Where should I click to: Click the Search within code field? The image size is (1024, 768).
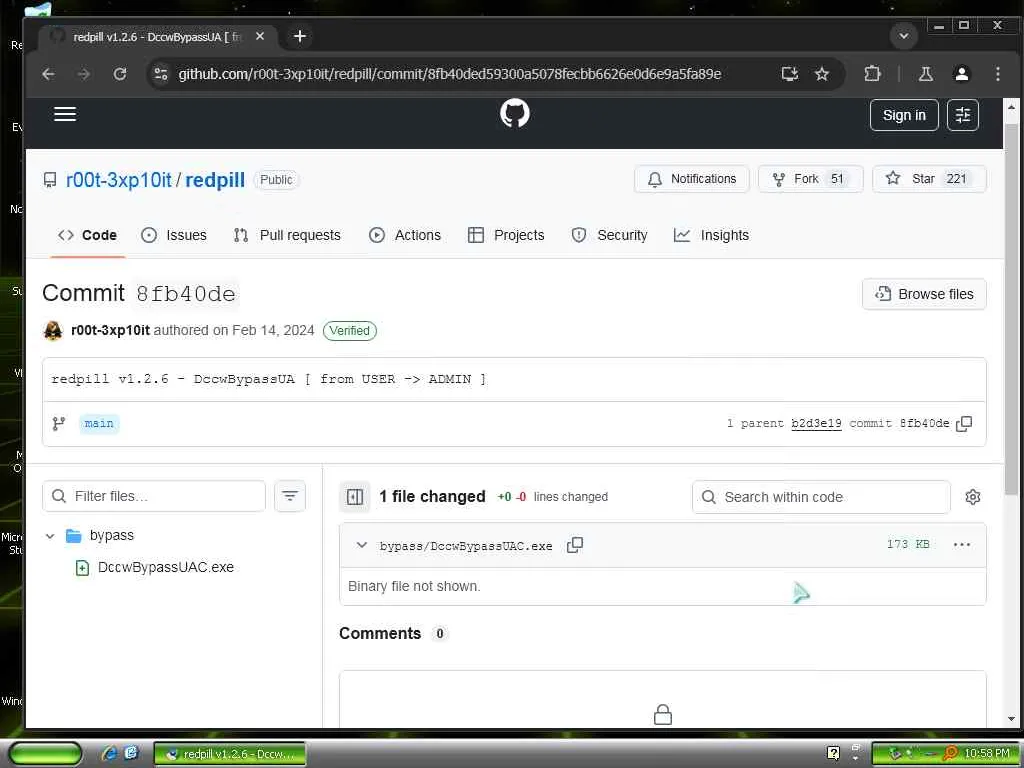click(x=821, y=497)
